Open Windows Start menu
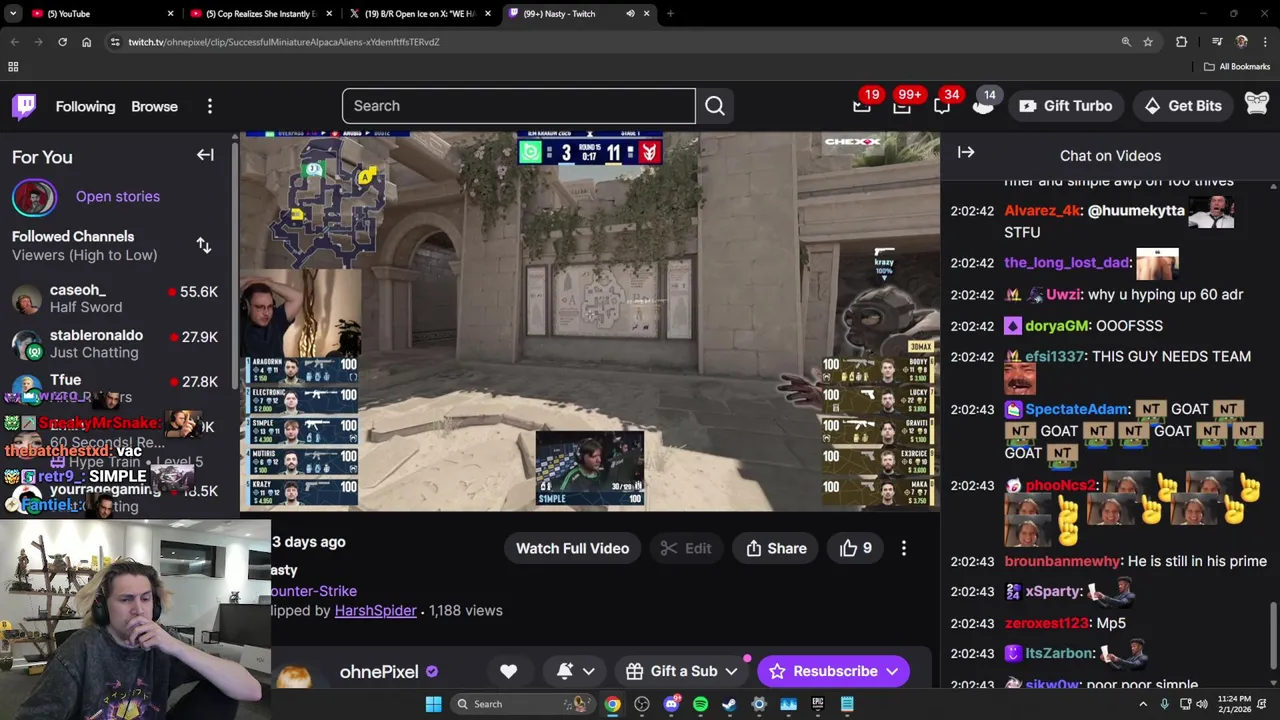 433,704
